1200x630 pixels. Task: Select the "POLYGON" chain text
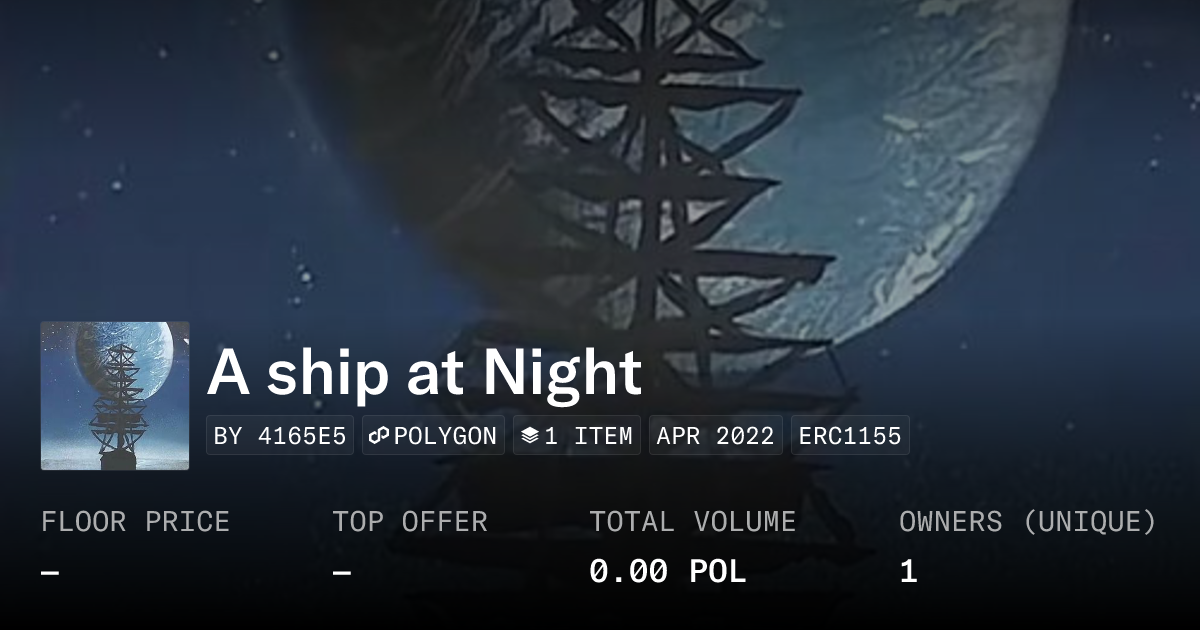pos(445,436)
